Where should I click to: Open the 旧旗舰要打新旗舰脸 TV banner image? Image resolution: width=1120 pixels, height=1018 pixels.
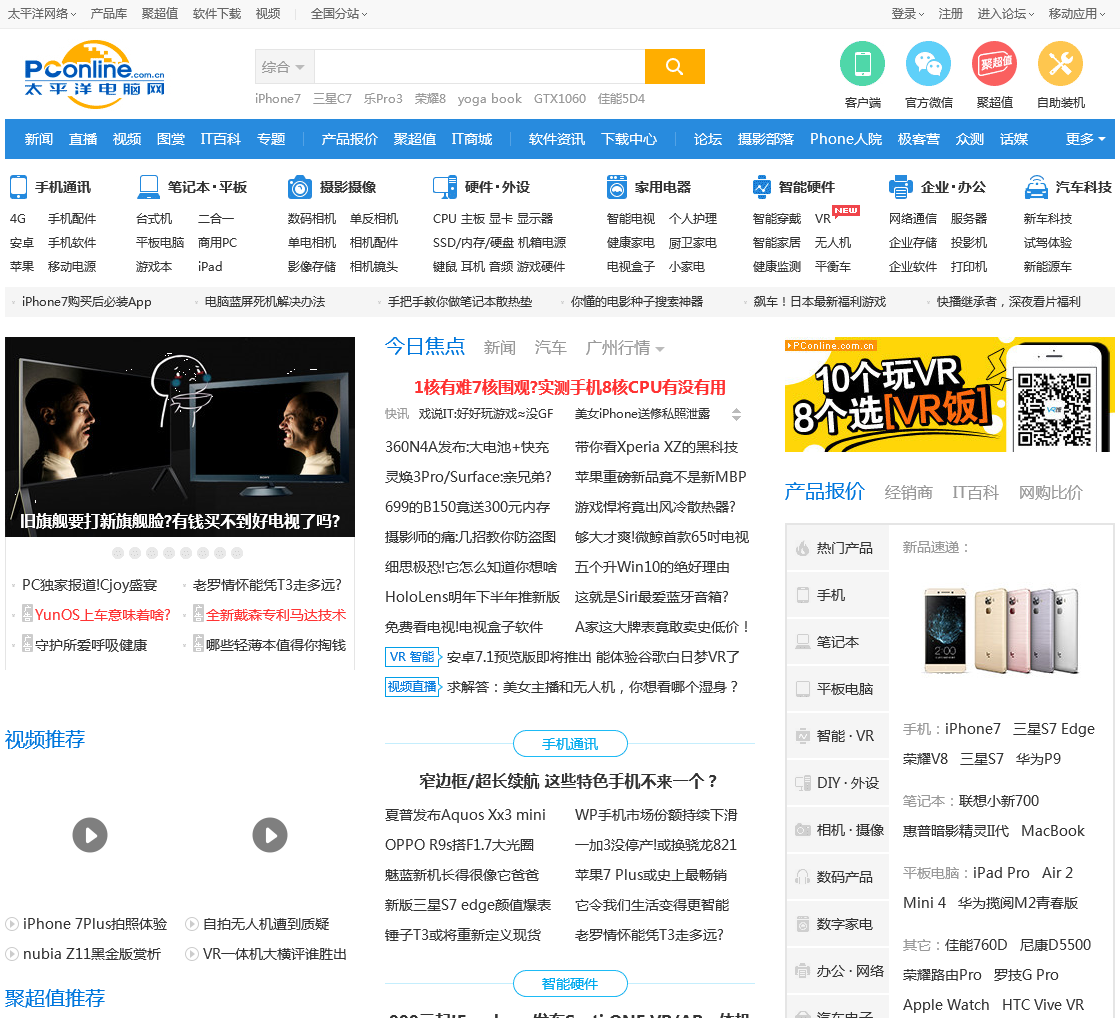coord(180,436)
